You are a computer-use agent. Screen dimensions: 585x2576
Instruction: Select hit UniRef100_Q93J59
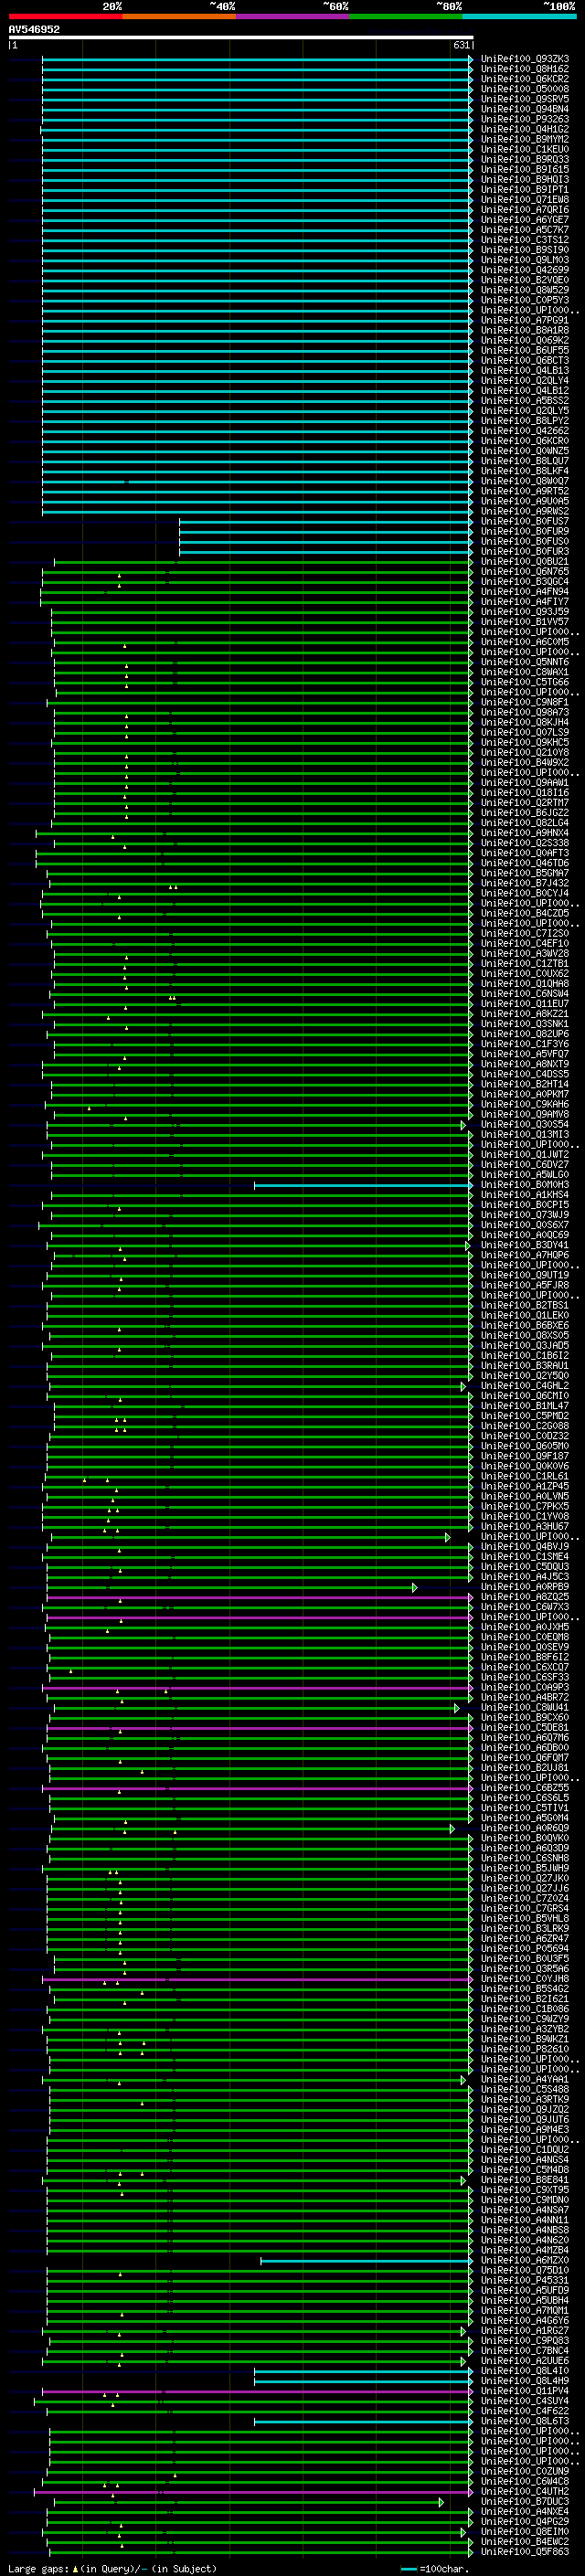tap(525, 611)
